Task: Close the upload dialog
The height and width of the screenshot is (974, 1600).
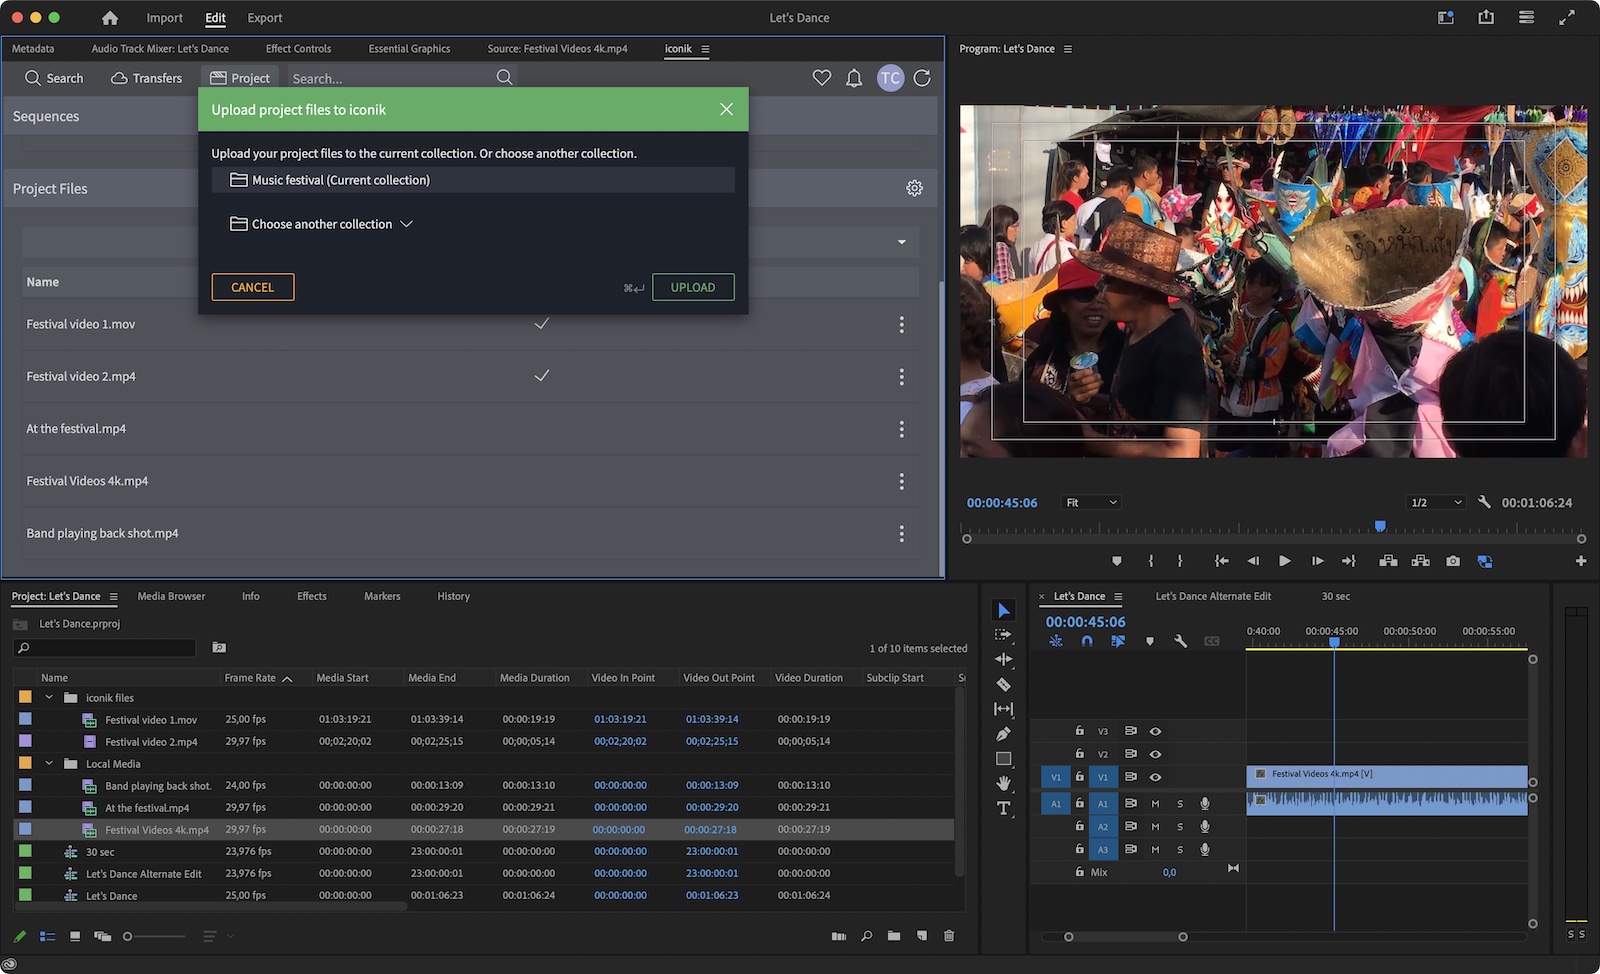Action: (x=727, y=109)
